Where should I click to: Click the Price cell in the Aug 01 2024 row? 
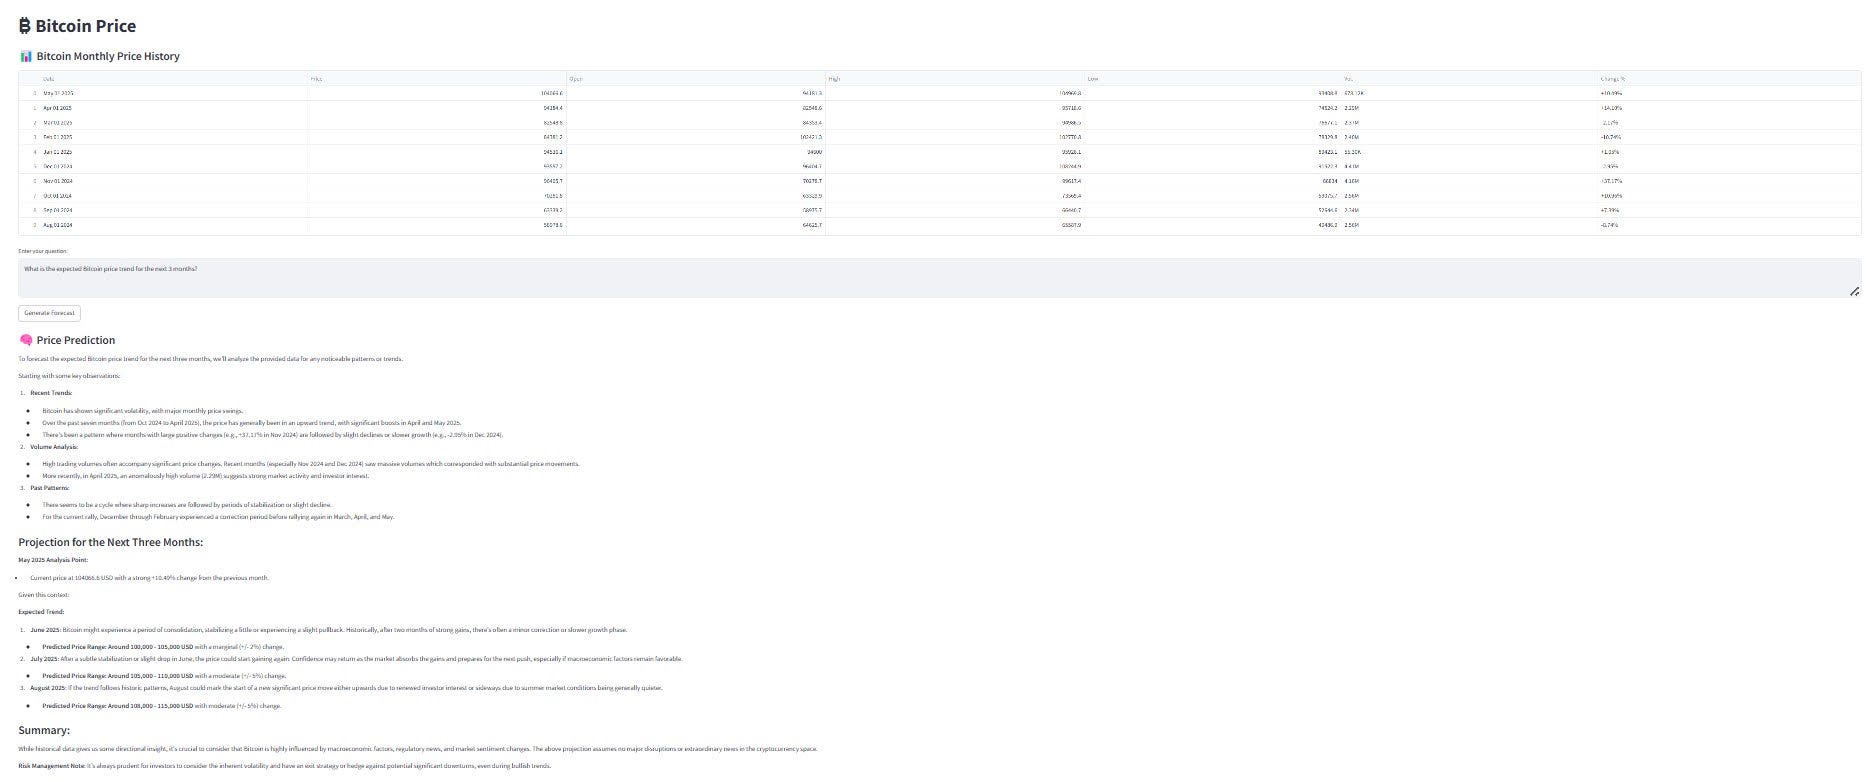[436, 225]
